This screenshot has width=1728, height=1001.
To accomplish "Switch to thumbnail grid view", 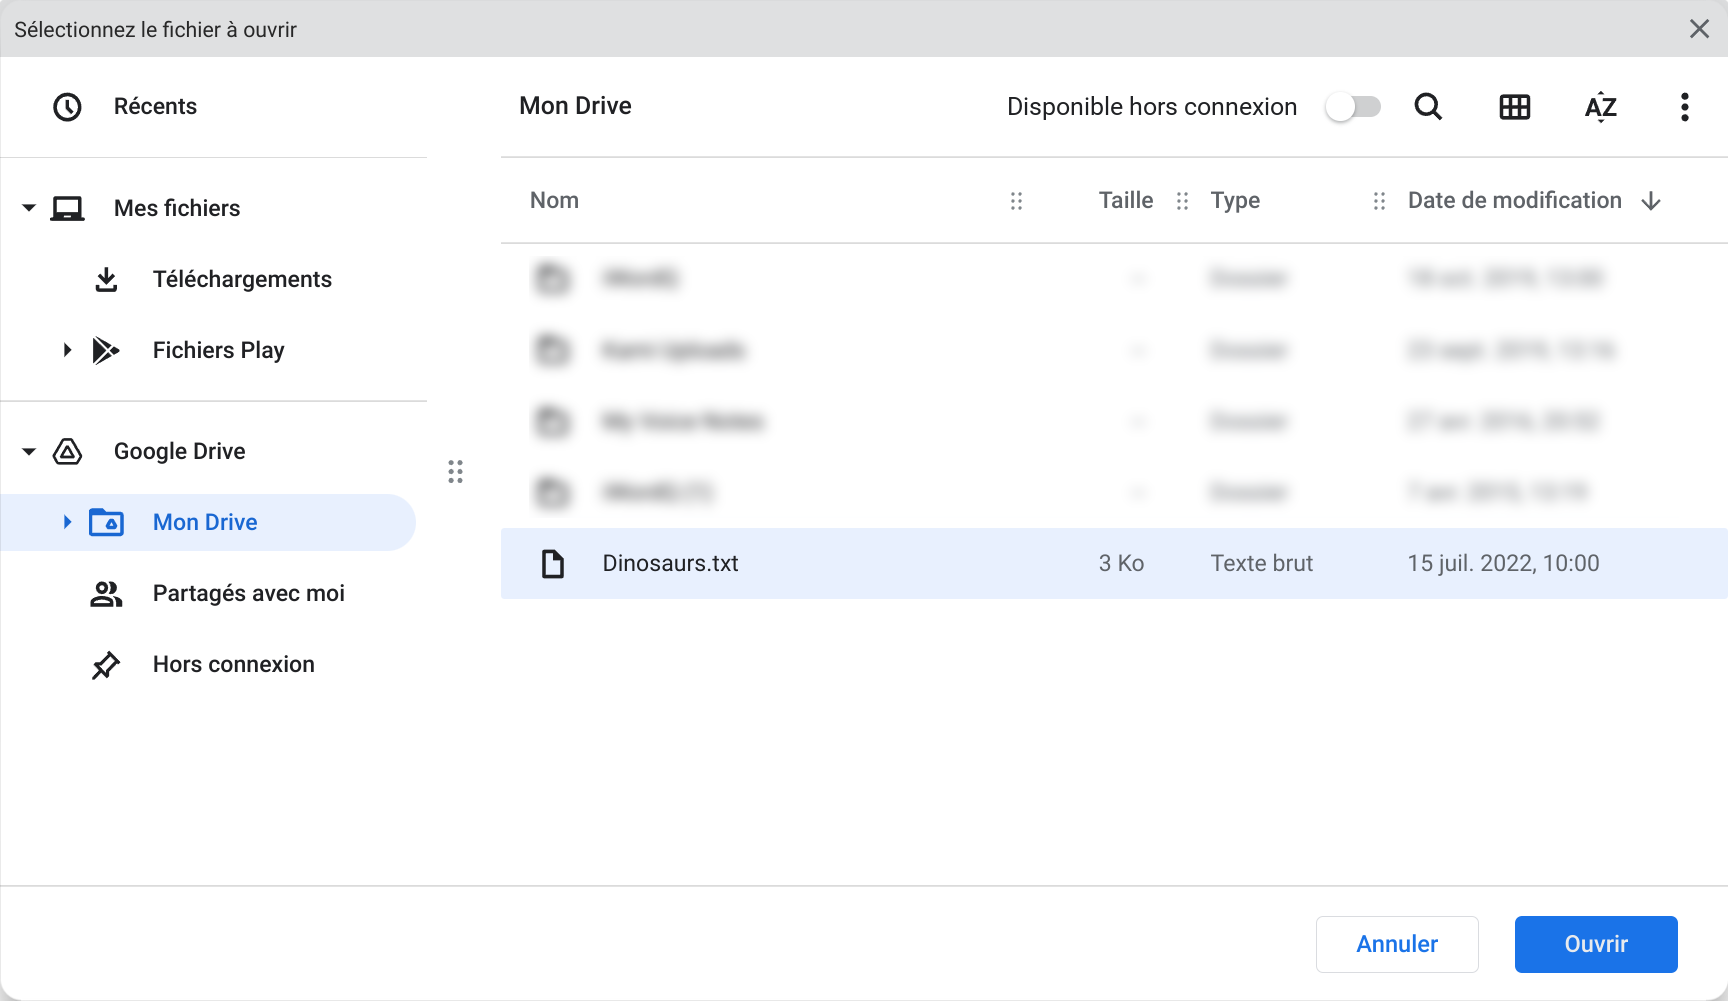I will pos(1515,107).
